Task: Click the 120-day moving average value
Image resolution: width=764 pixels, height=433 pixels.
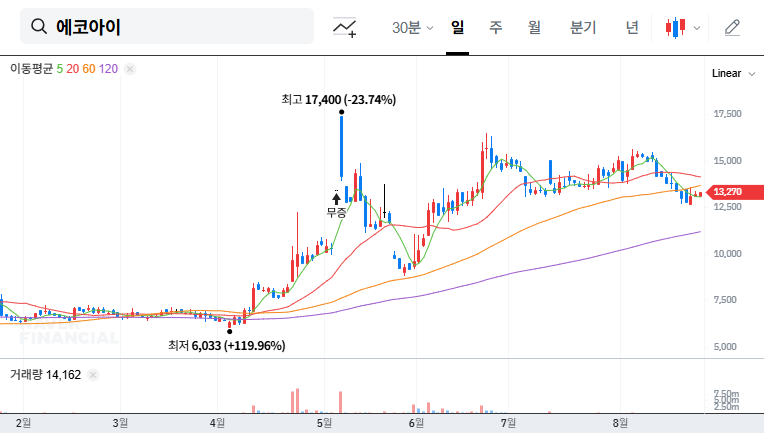Action: [x=108, y=69]
